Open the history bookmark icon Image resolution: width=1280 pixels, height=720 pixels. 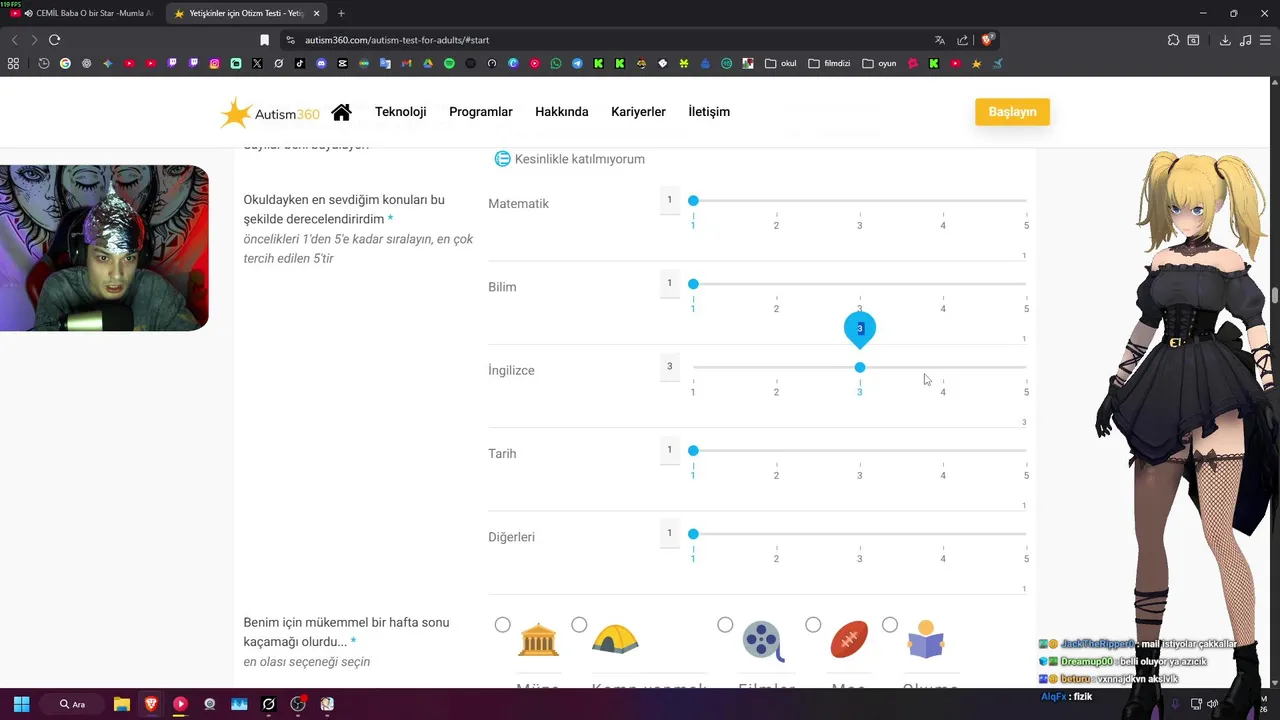click(44, 63)
